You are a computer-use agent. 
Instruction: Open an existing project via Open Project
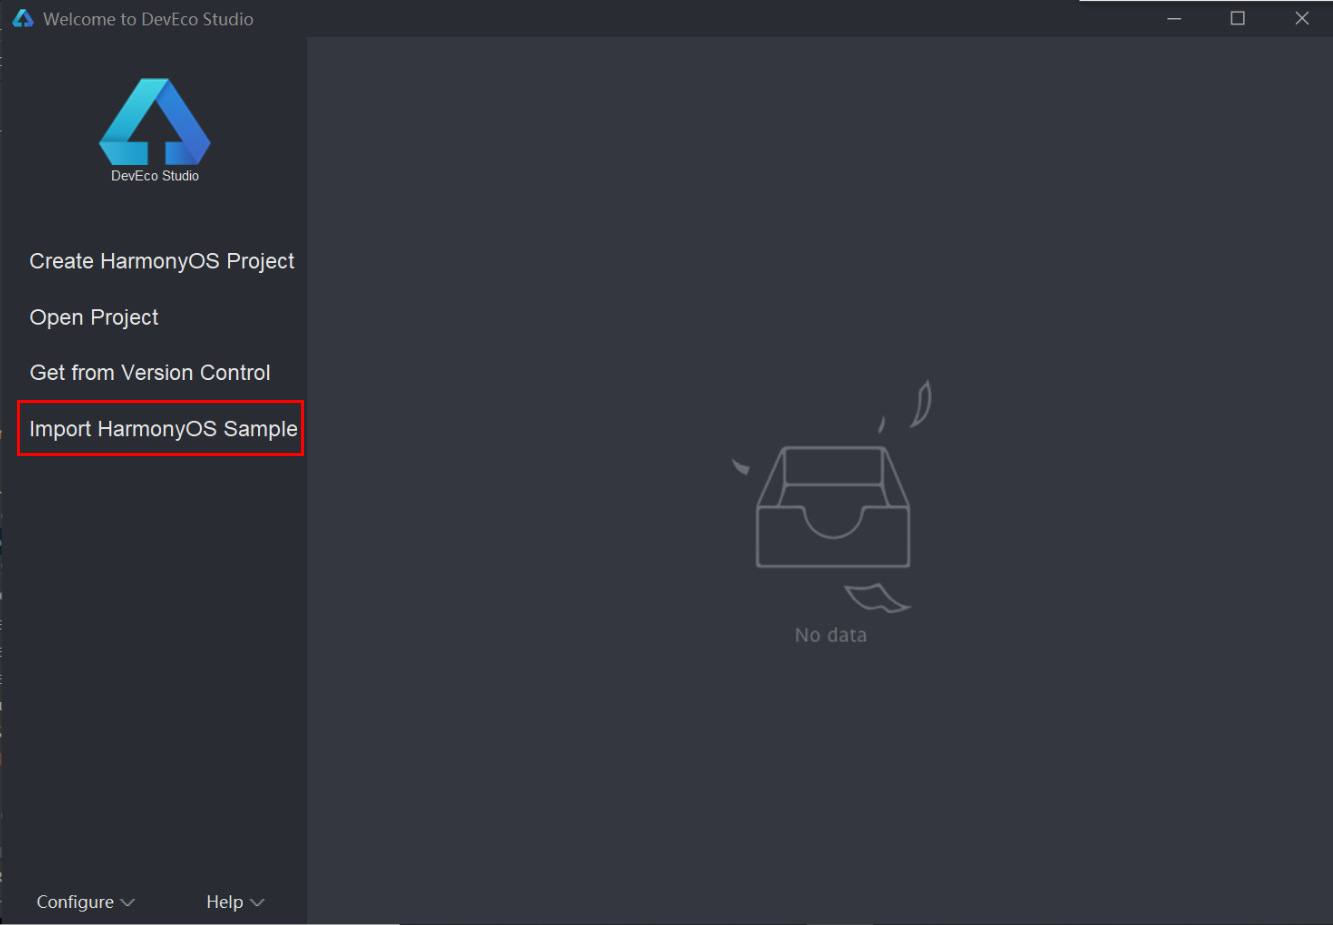(94, 317)
